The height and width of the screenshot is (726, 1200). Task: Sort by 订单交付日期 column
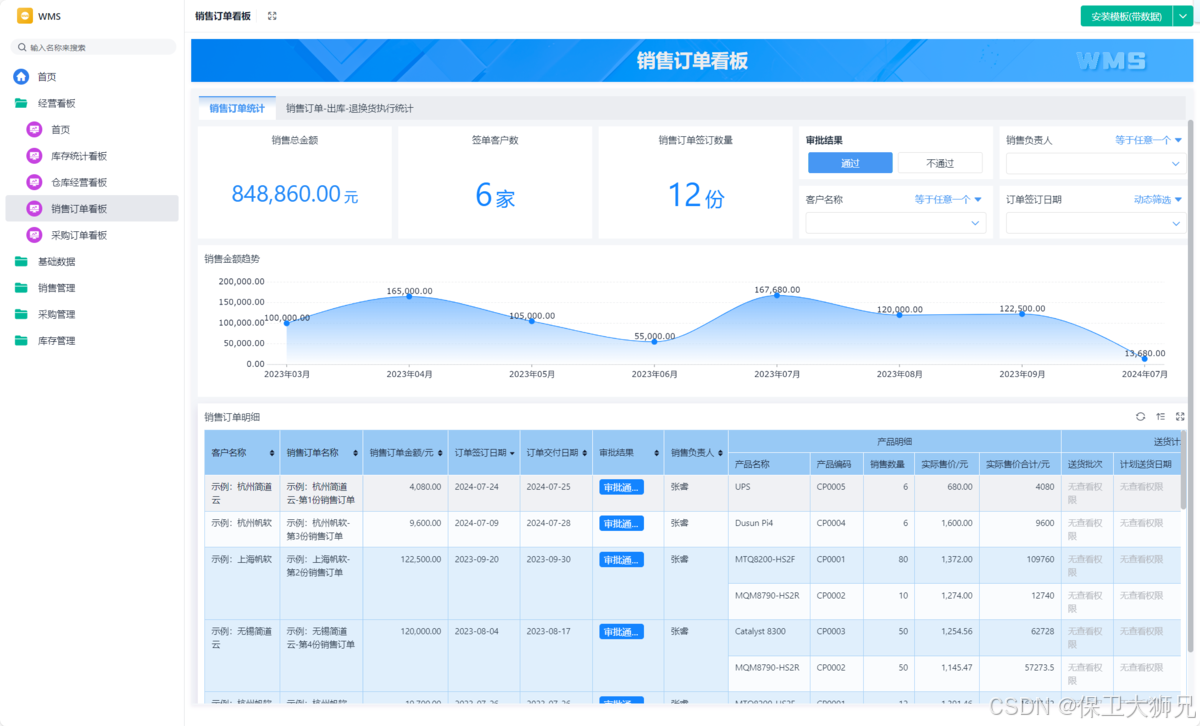[585, 453]
